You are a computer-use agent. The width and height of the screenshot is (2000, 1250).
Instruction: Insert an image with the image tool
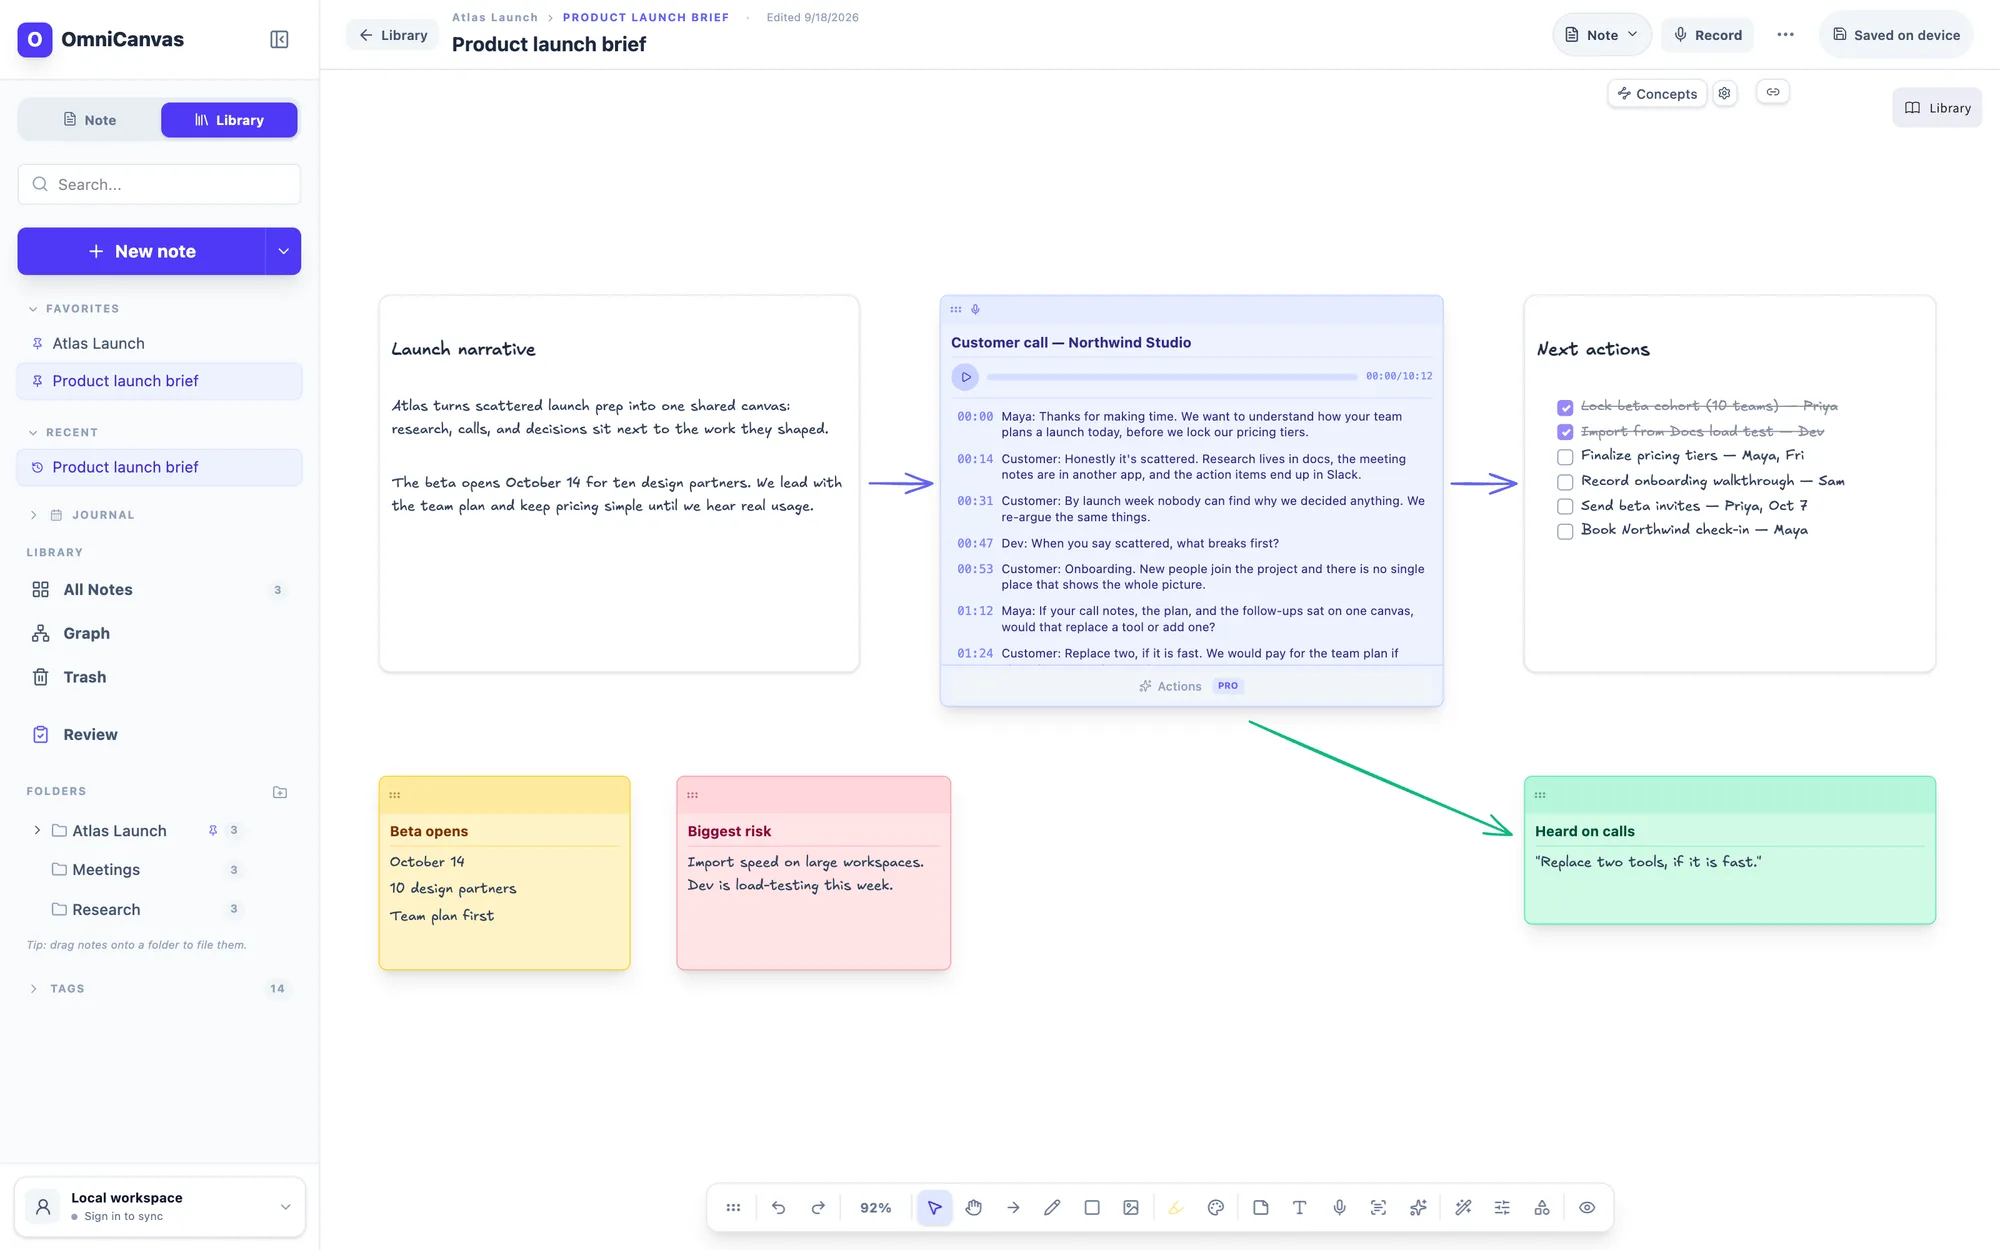pos(1131,1208)
